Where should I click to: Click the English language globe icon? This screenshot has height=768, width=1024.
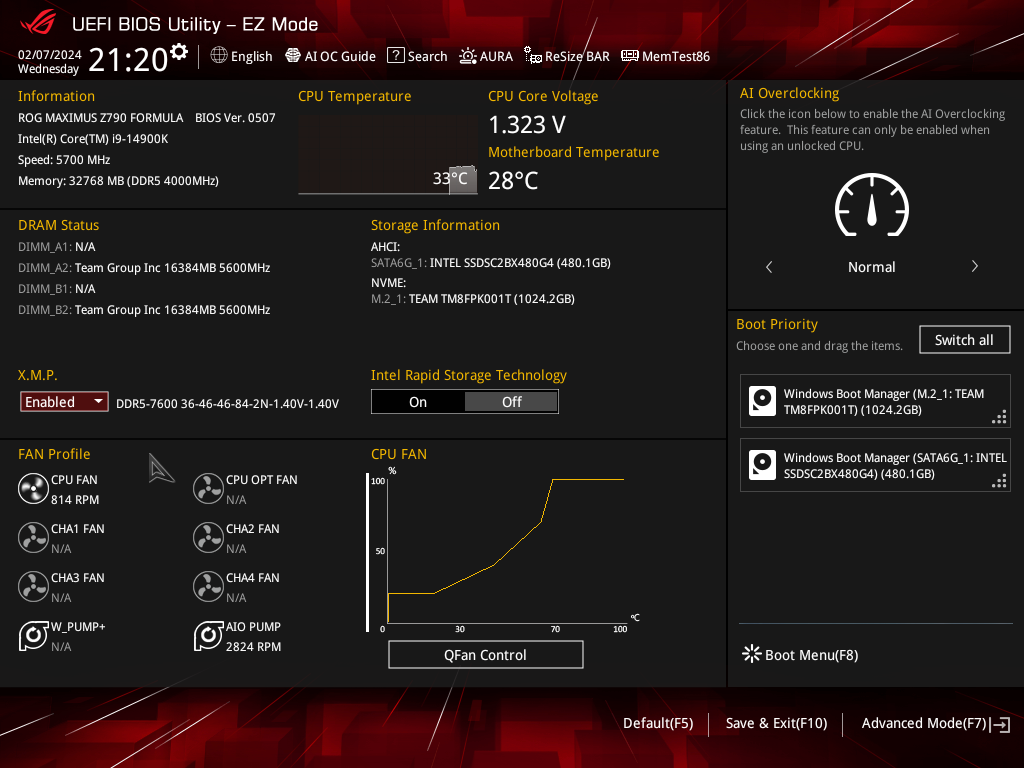219,56
